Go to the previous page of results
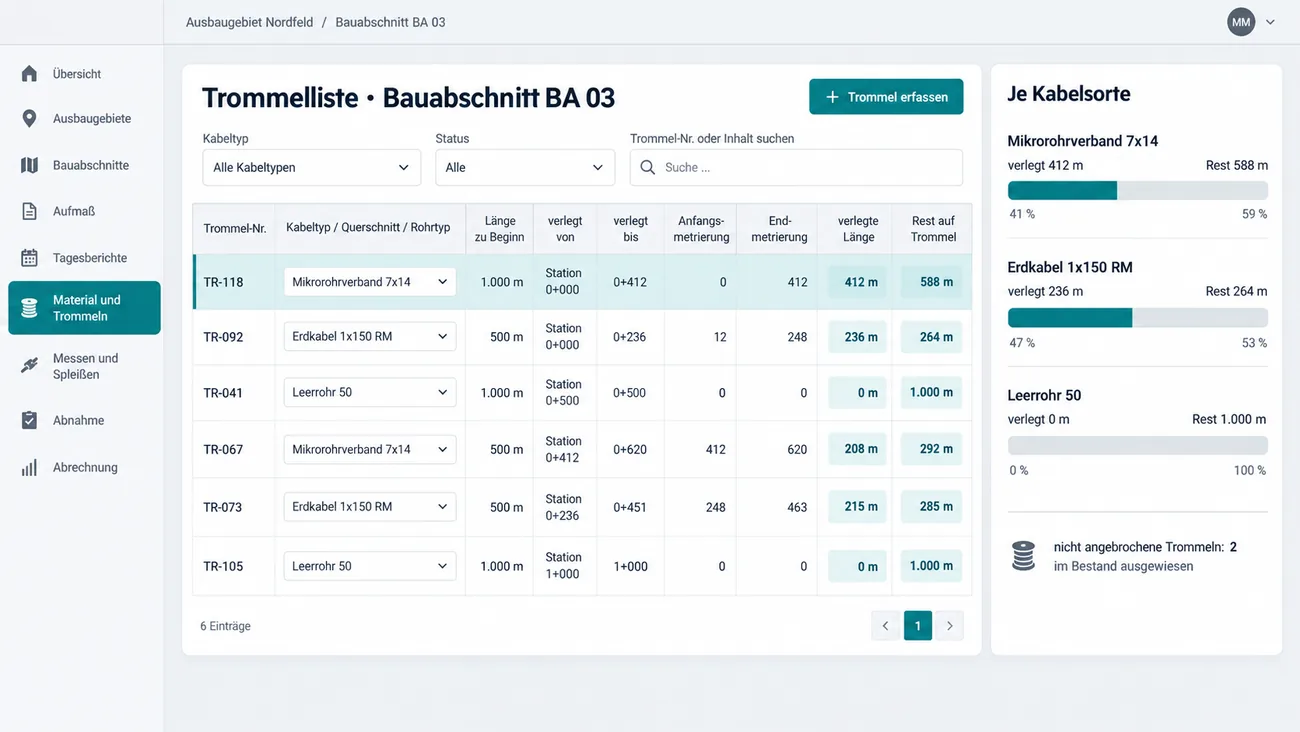The image size is (1300, 732). 885,626
